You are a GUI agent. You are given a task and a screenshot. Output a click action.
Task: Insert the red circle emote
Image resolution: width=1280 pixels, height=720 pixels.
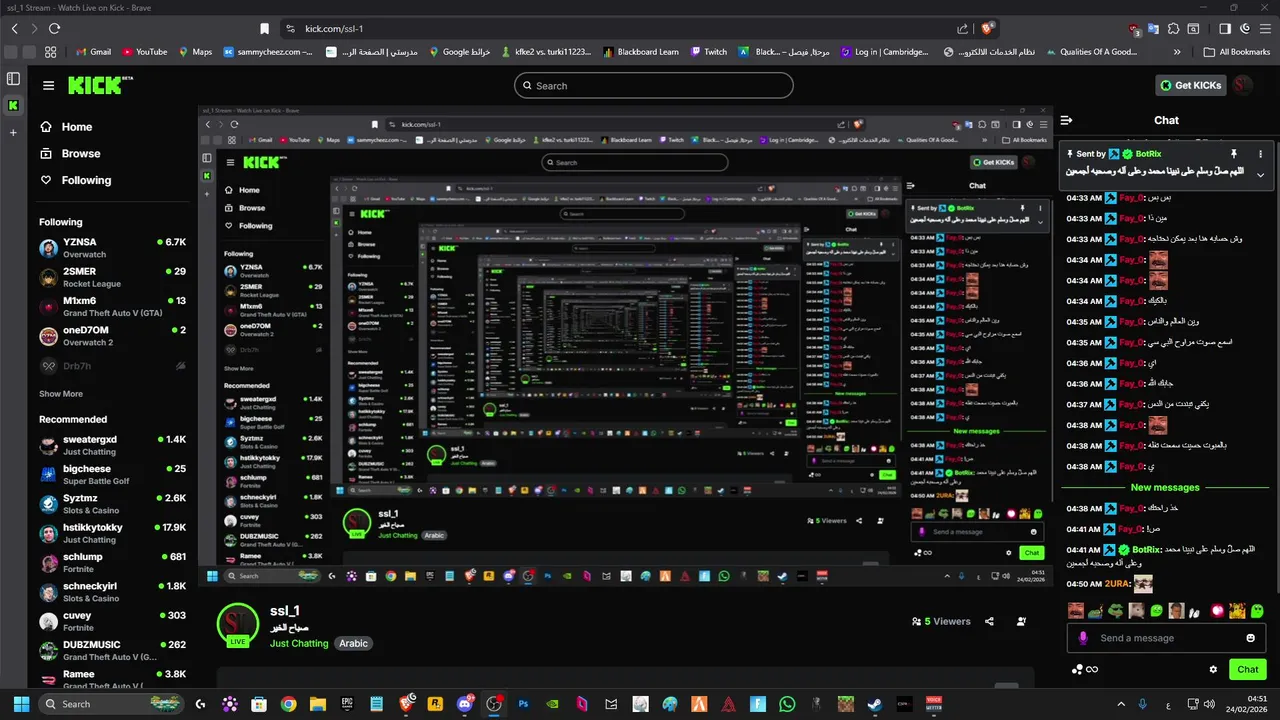(1218, 610)
